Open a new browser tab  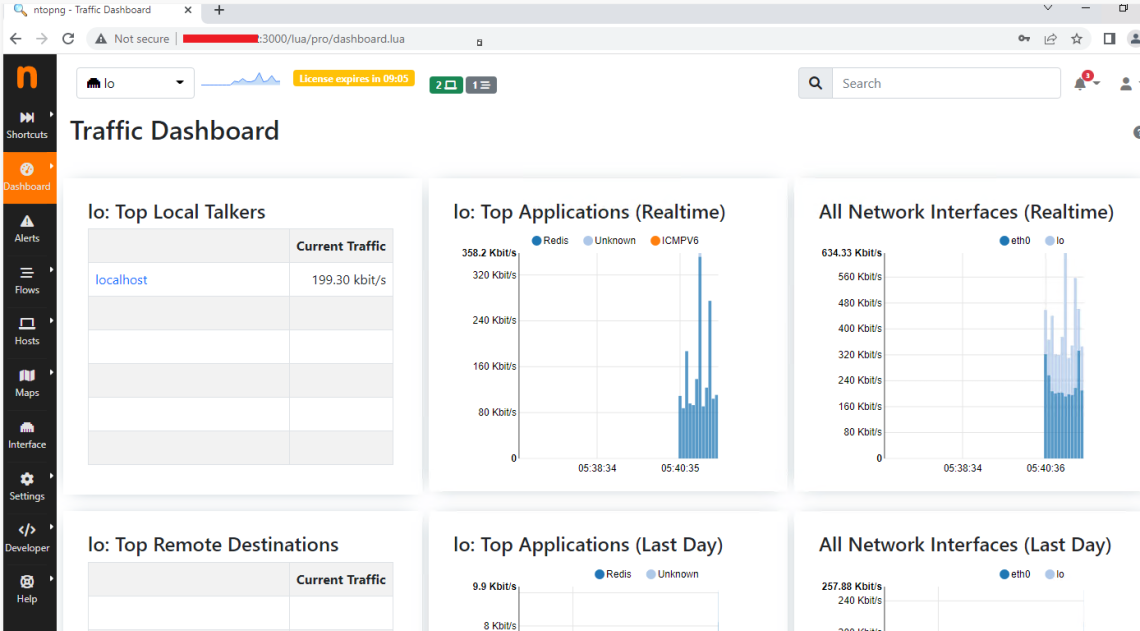(219, 10)
